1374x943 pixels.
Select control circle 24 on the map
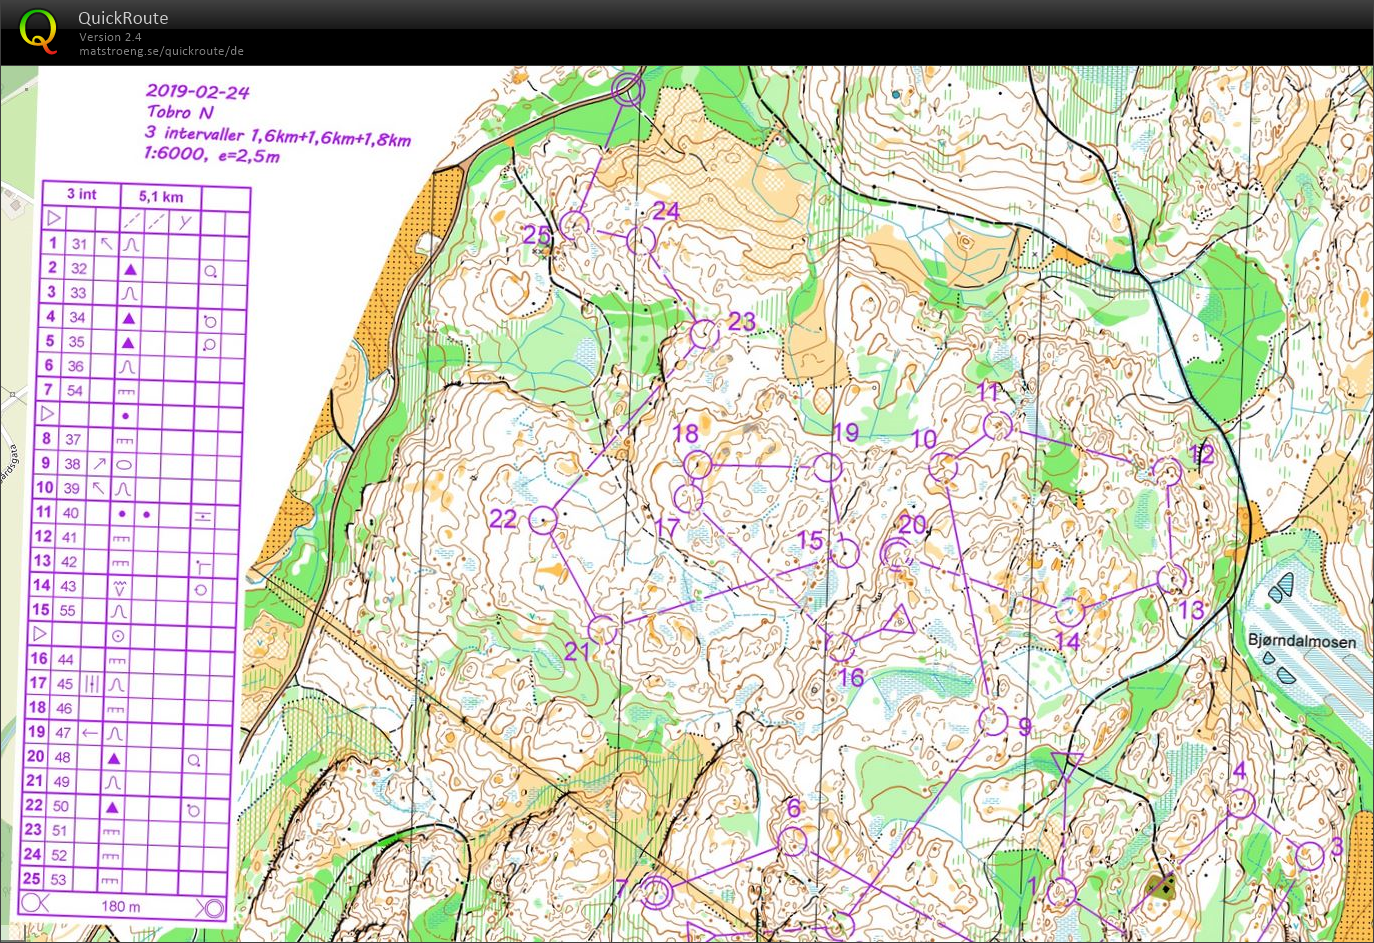coord(641,240)
